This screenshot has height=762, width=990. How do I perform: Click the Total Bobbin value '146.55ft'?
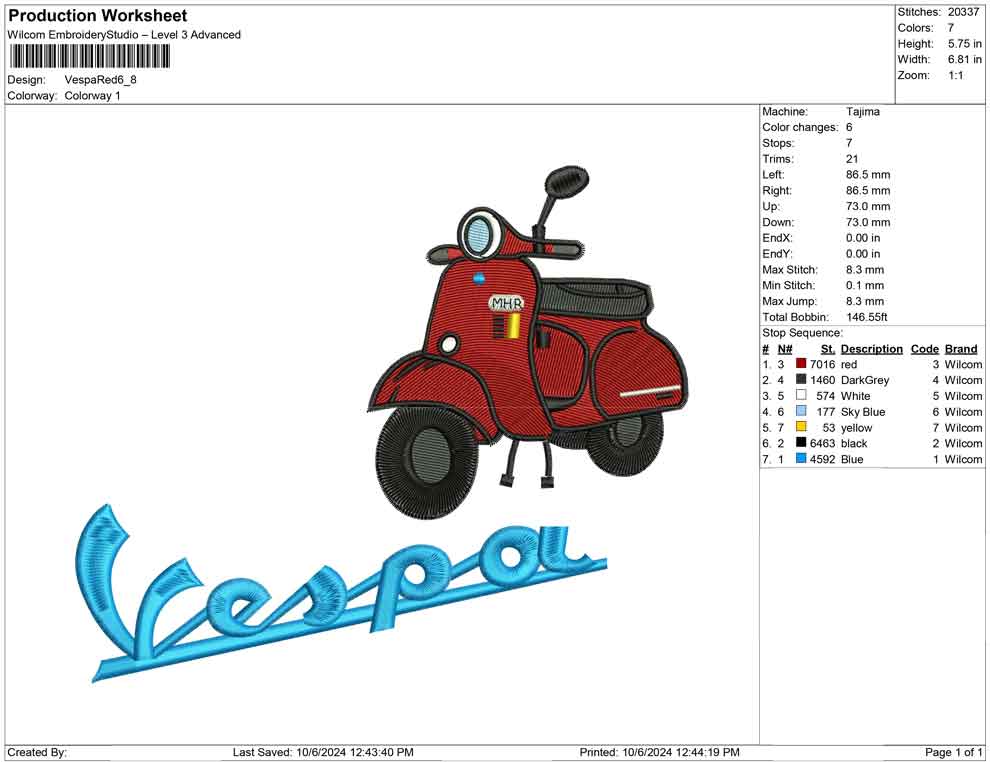(867, 317)
